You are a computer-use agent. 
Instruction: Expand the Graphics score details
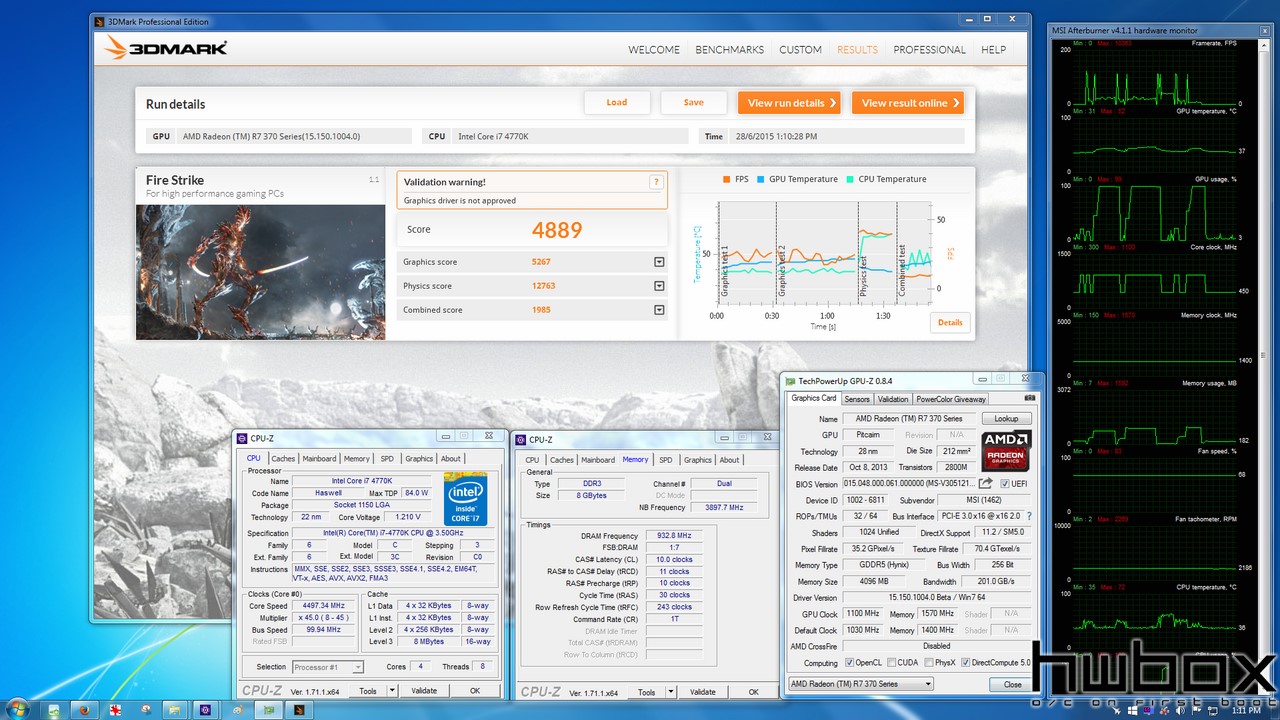659,262
